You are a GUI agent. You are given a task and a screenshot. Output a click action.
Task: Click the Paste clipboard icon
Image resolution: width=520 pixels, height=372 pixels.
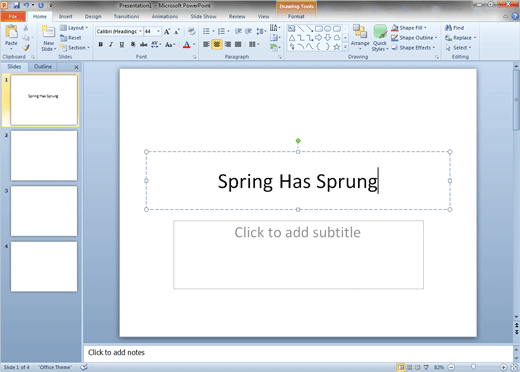click(x=11, y=32)
